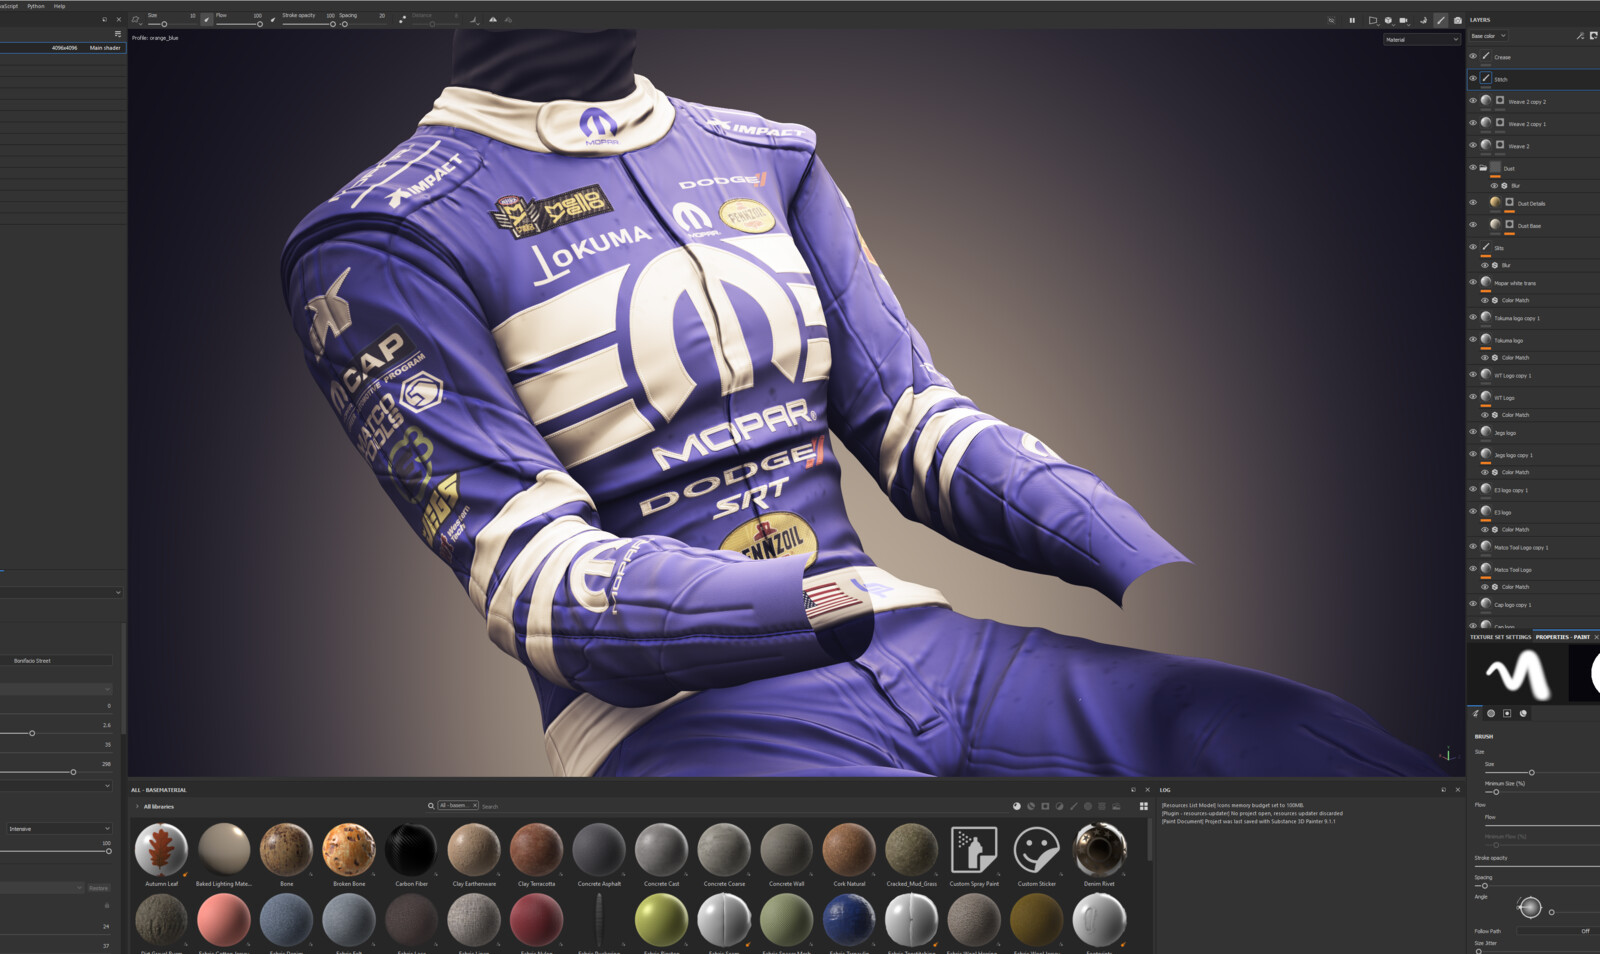
Task: Click the camera view selection icon
Action: coord(1403,20)
